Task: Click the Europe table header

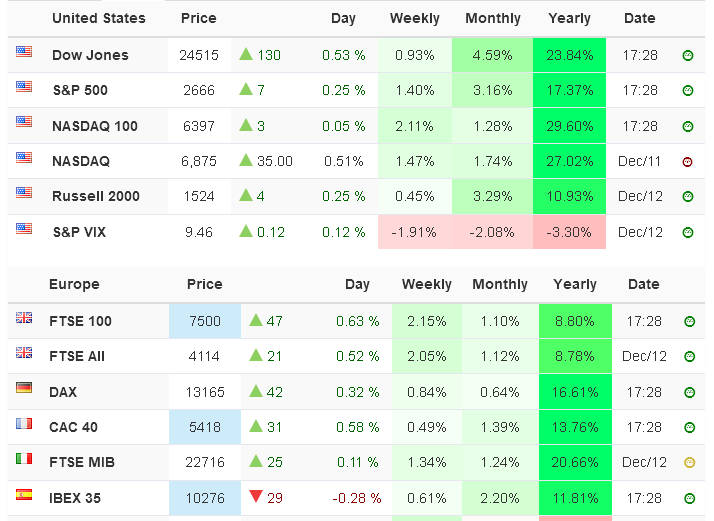Action: coord(74,284)
